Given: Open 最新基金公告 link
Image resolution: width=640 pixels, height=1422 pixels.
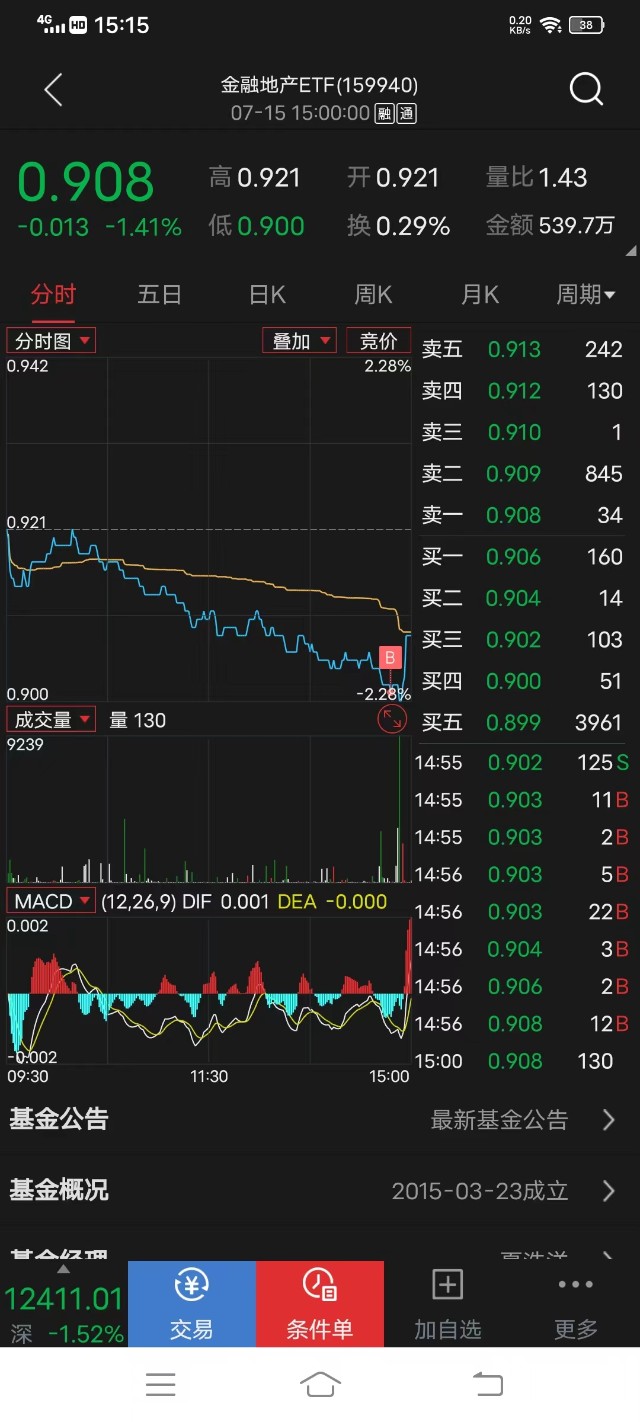Looking at the screenshot, I should [522, 1120].
